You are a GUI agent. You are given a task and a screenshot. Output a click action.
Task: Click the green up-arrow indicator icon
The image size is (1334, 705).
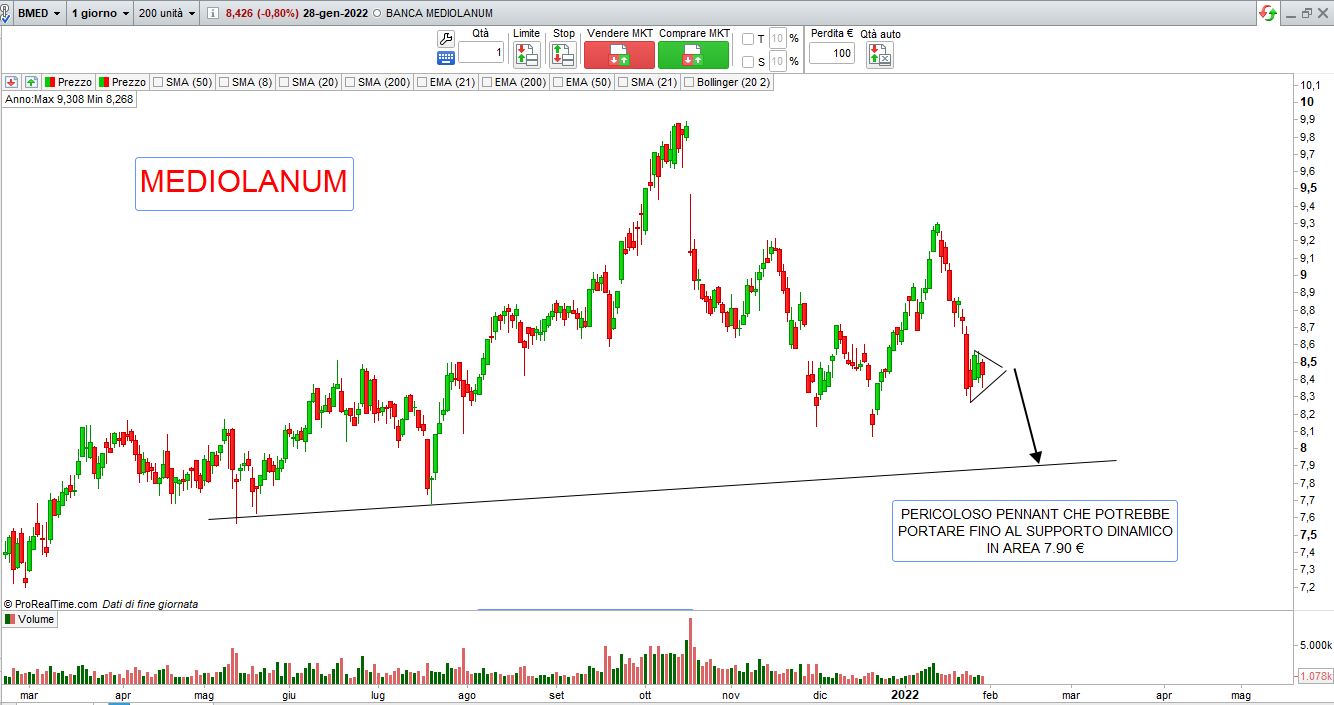click(x=31, y=82)
